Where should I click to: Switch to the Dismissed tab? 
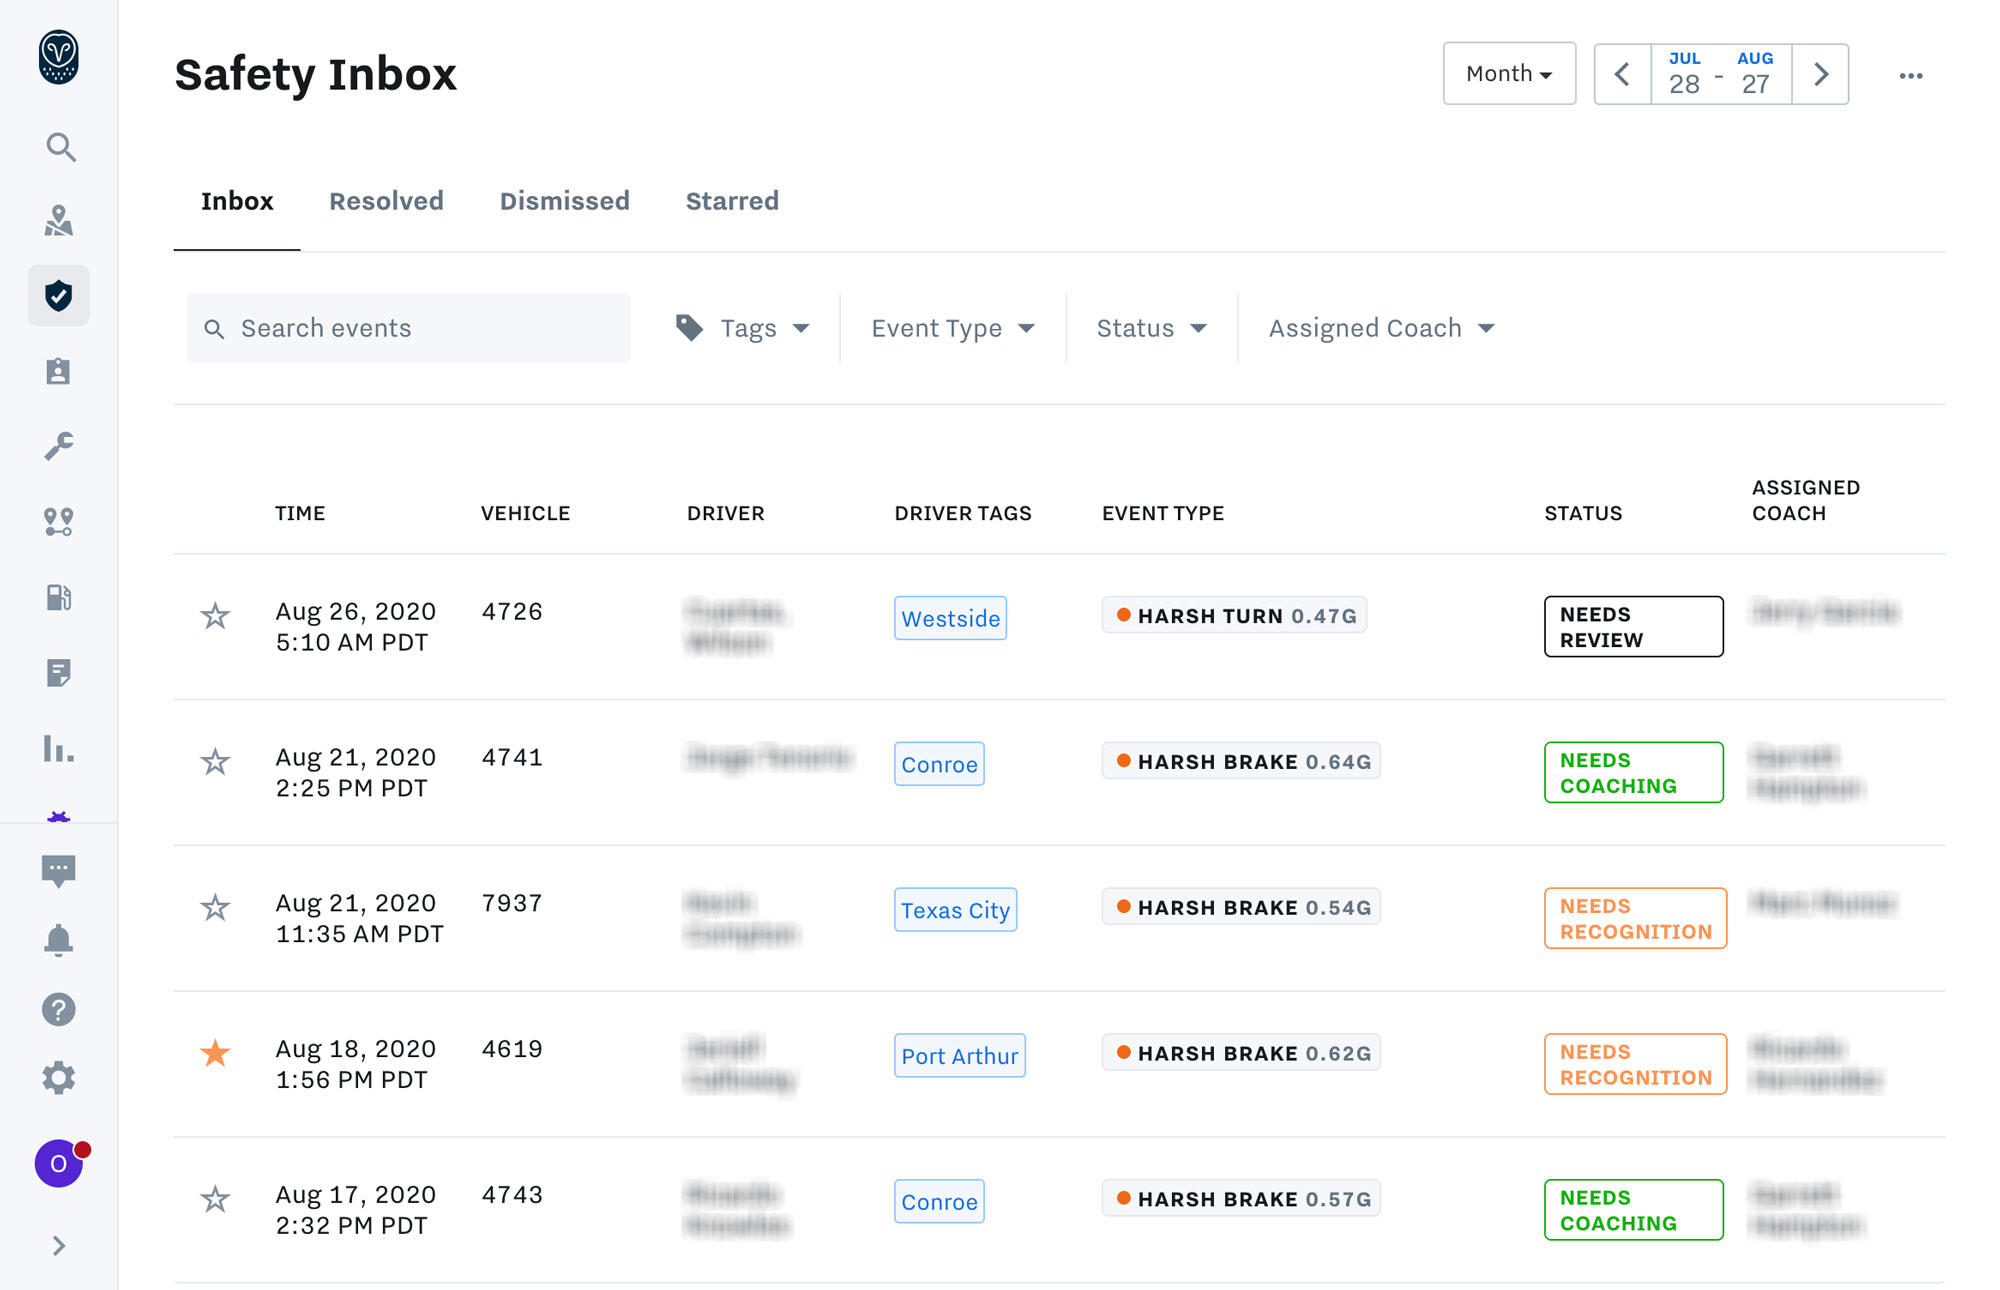564,201
